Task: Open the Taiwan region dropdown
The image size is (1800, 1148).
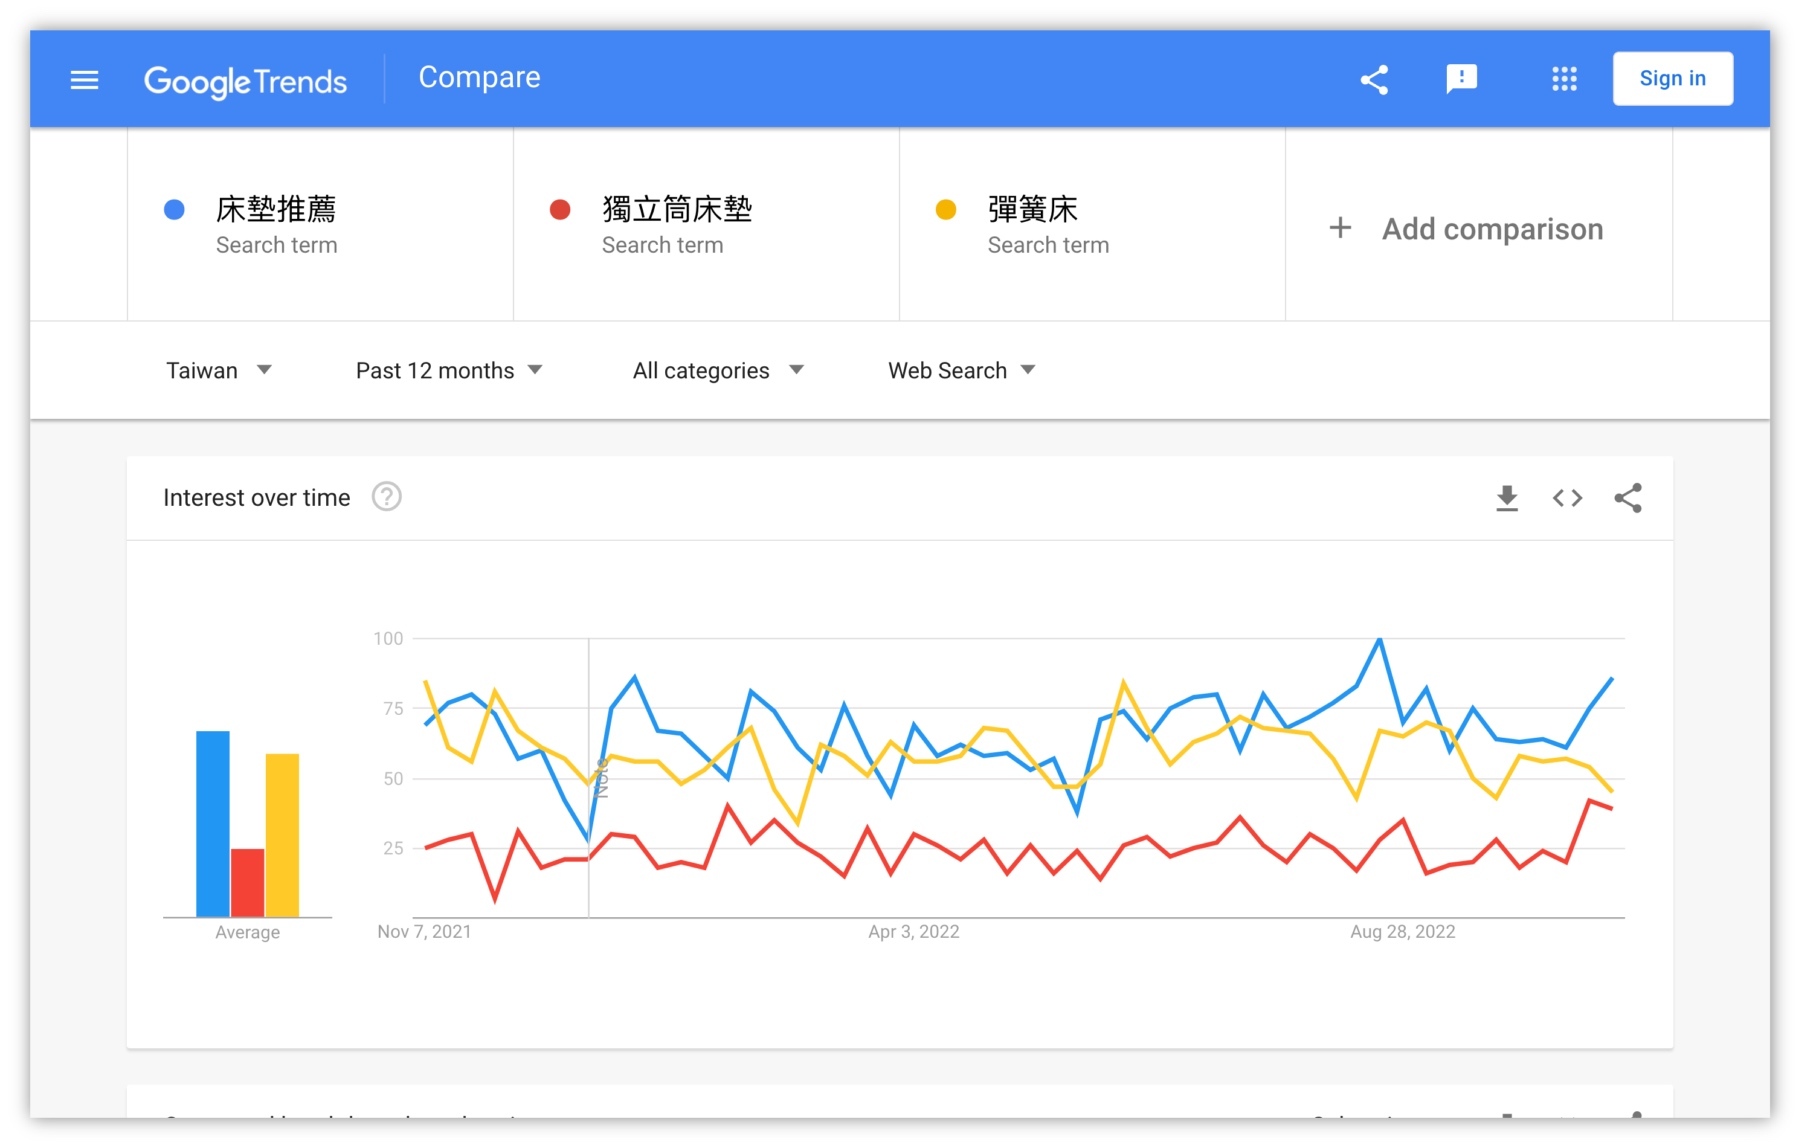Action: coord(220,370)
